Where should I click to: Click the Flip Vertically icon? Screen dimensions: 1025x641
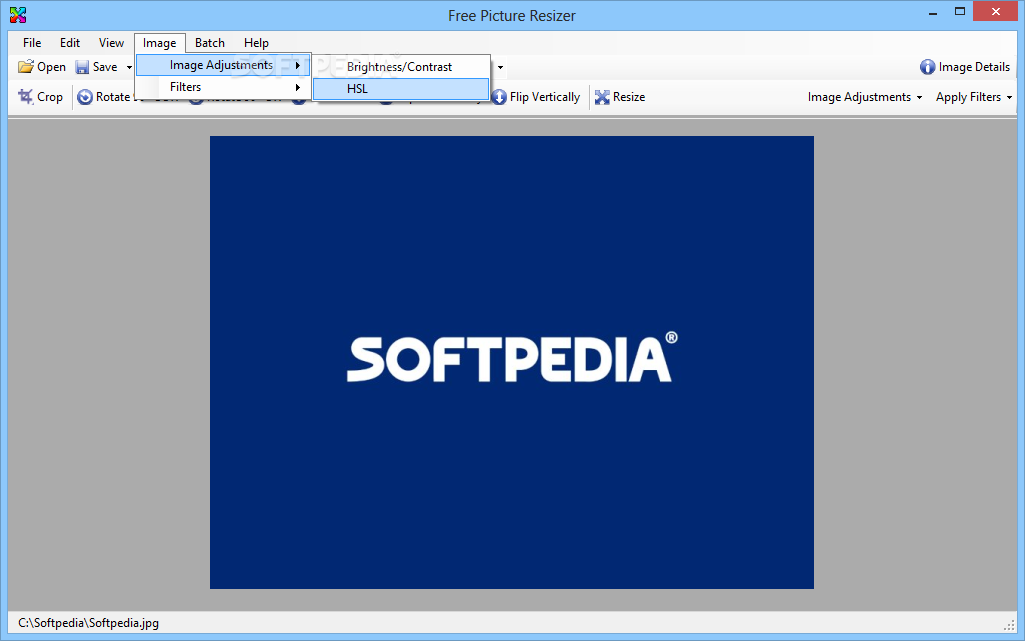pyautogui.click(x=499, y=97)
